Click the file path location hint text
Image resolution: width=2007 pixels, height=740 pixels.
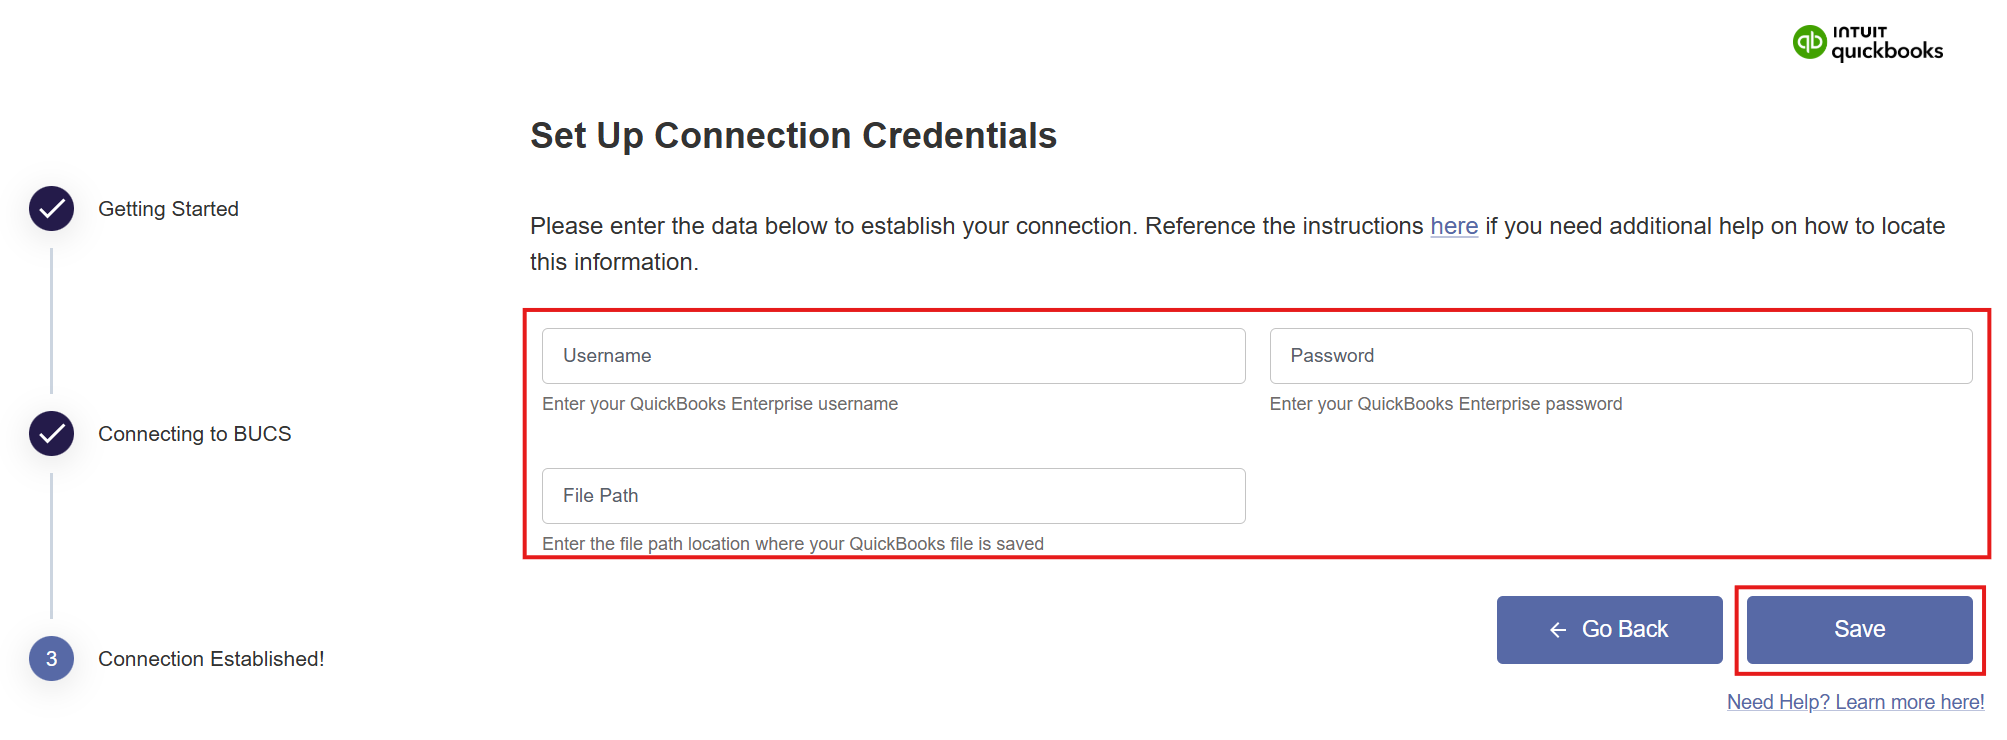[792, 544]
